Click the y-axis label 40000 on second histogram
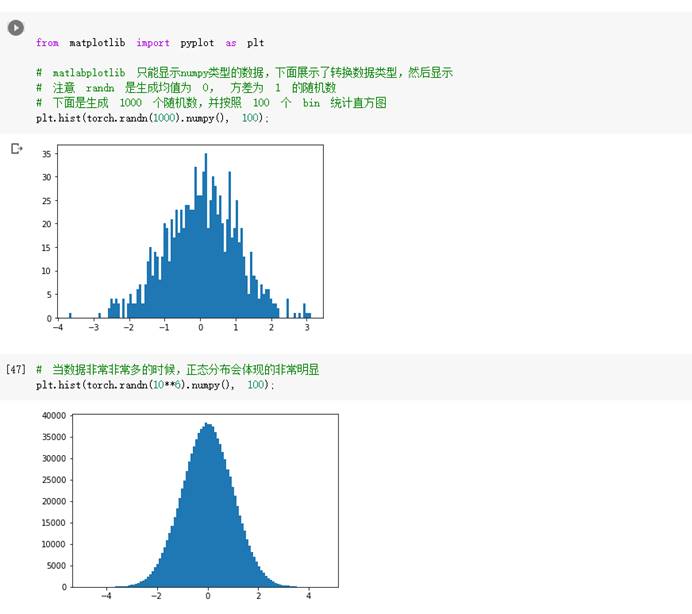Image resolution: width=692 pixels, height=614 pixels. pos(50,415)
